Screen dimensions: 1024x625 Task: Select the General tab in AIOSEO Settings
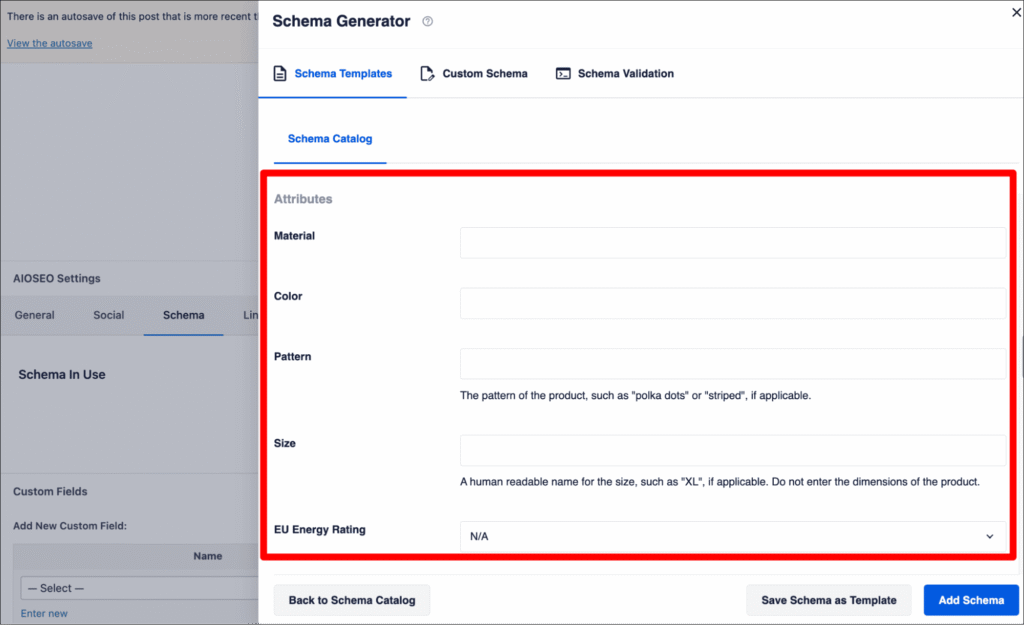(x=35, y=315)
